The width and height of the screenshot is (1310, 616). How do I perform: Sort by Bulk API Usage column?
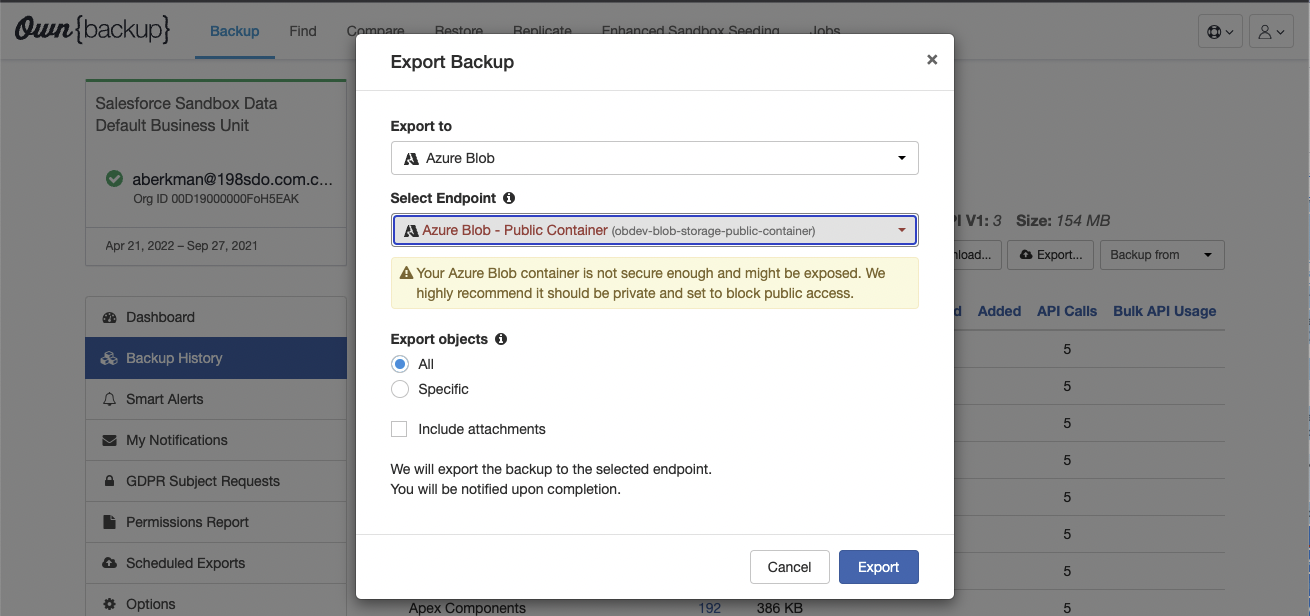[x=1165, y=311]
